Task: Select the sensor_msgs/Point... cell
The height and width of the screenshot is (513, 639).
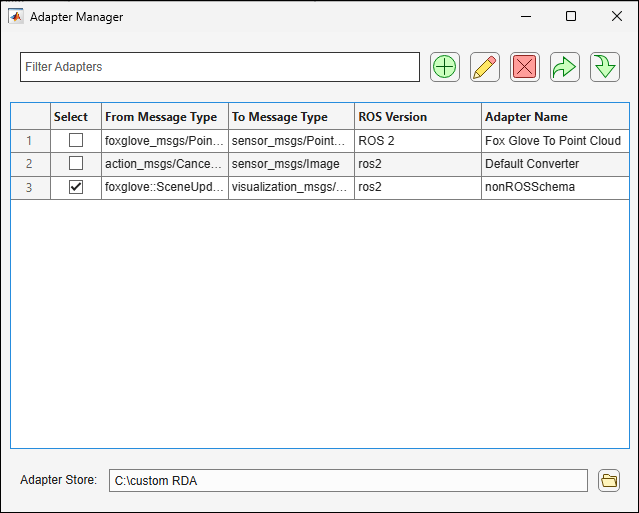Action: [x=291, y=141]
